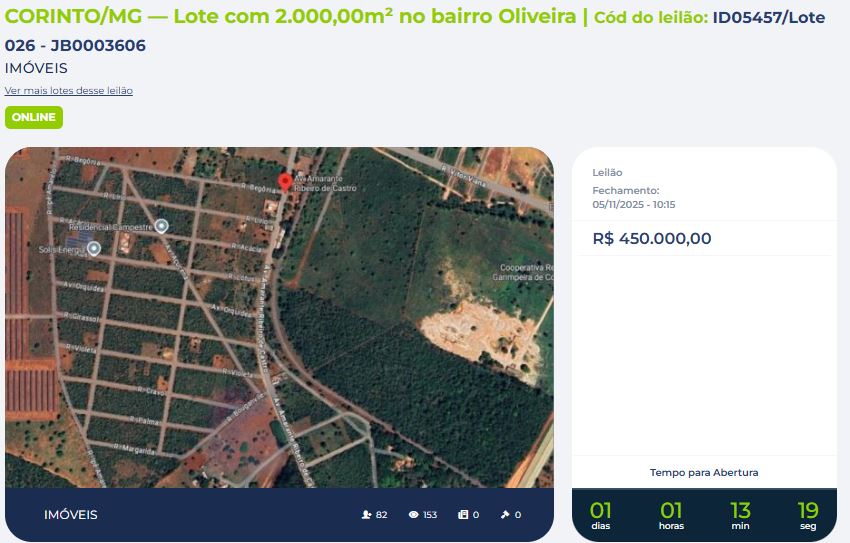Click the lot title CORINTO/MG heading

[291, 16]
